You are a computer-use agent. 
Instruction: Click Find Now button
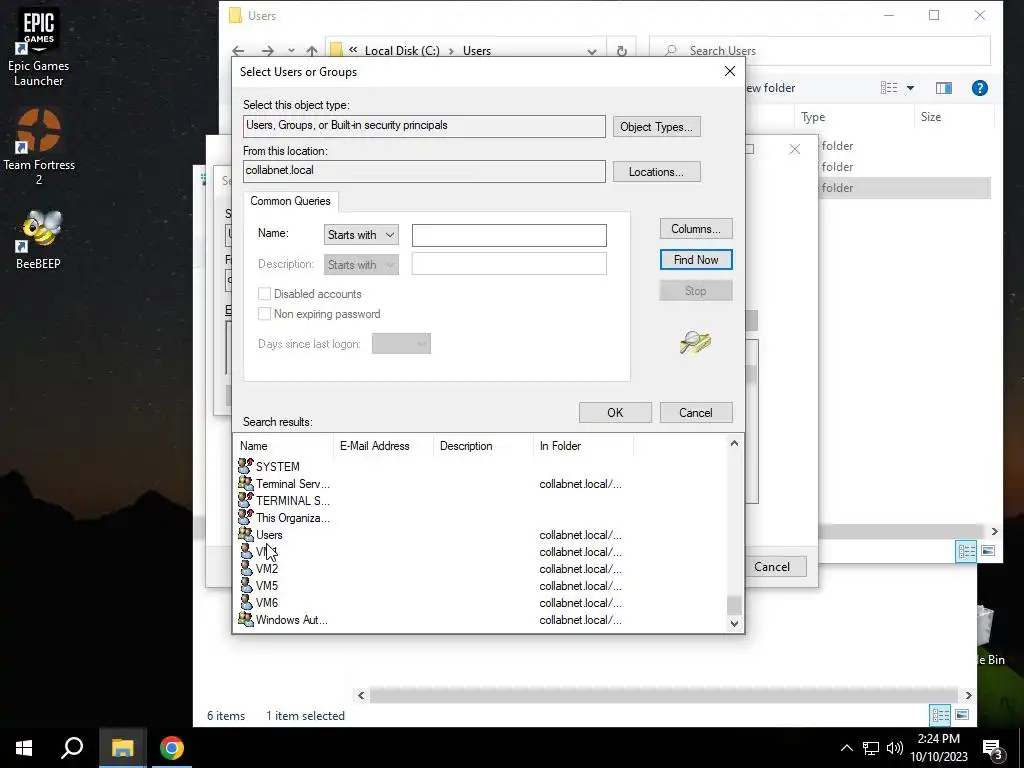pyautogui.click(x=696, y=260)
